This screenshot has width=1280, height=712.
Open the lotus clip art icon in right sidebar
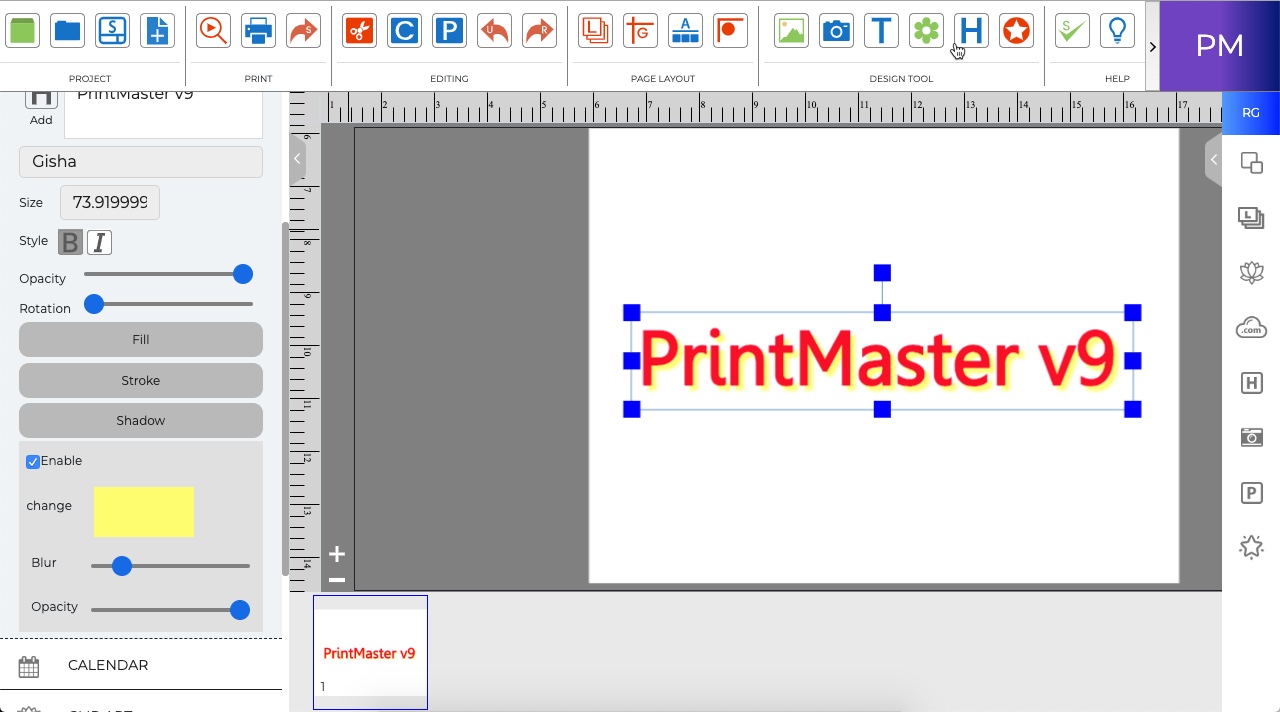coord(1251,272)
